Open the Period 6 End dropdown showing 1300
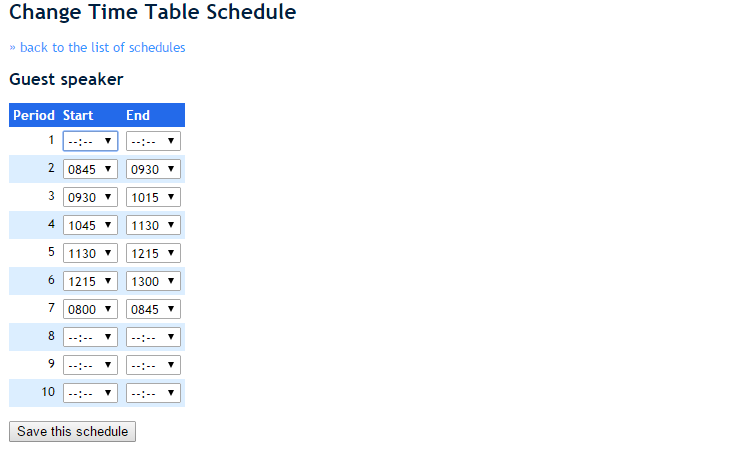This screenshot has height=454, width=744. 153,281
